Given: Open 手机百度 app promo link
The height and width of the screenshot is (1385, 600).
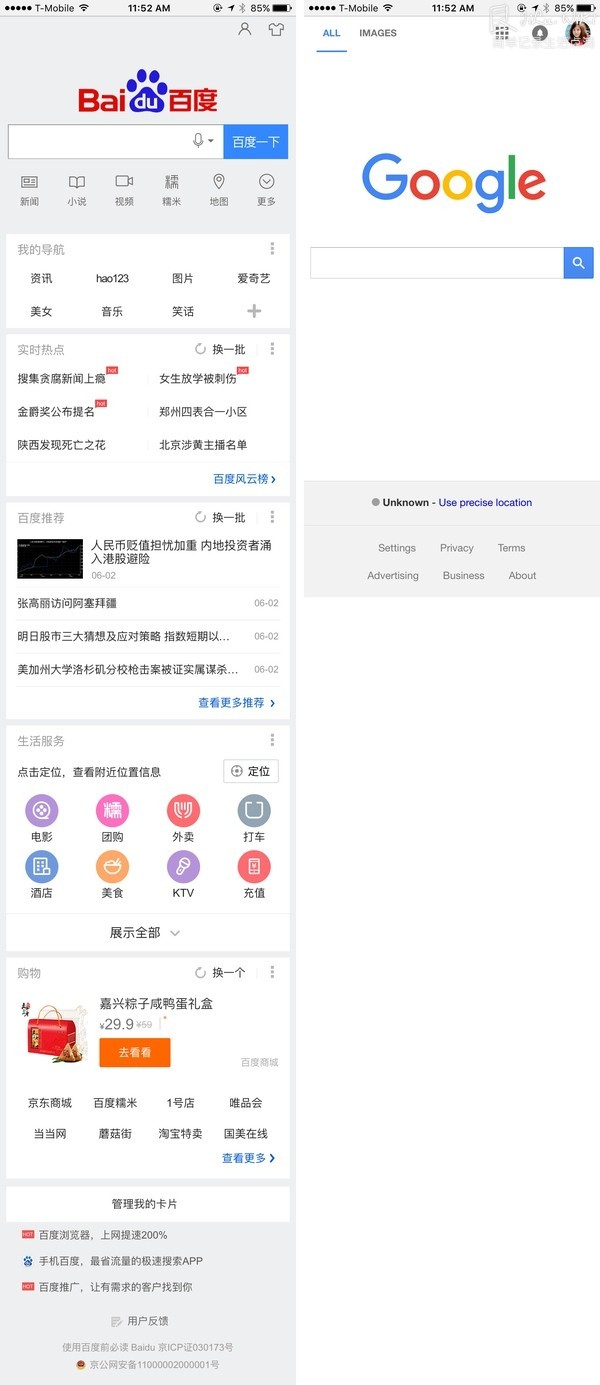Looking at the screenshot, I should coord(120,1261).
